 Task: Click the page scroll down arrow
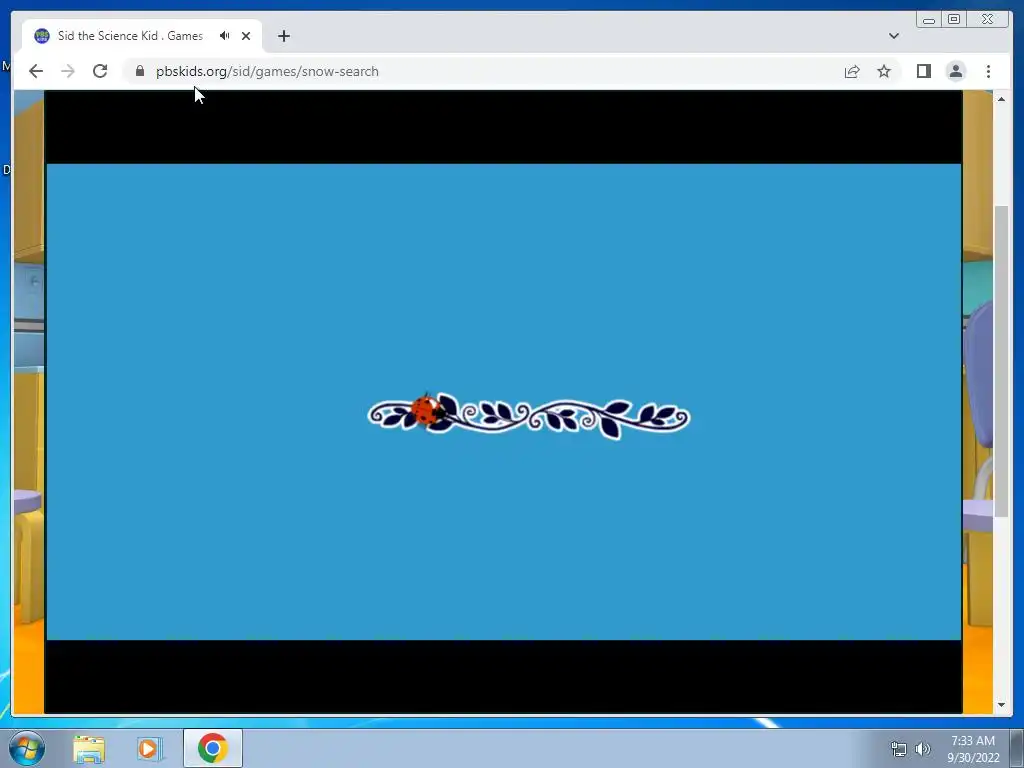point(1001,705)
